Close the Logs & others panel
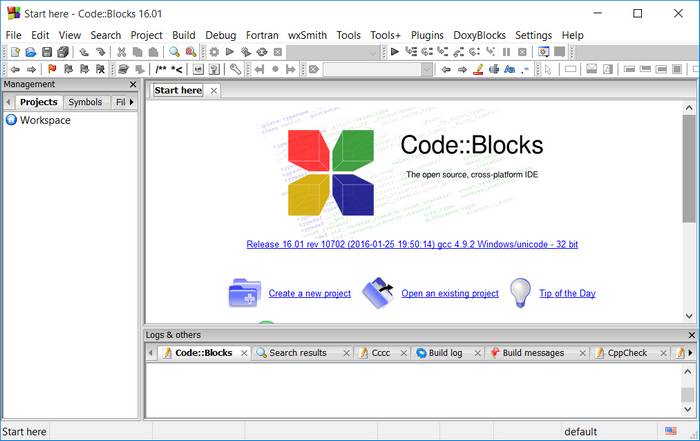This screenshot has width=700, height=441. click(x=692, y=335)
